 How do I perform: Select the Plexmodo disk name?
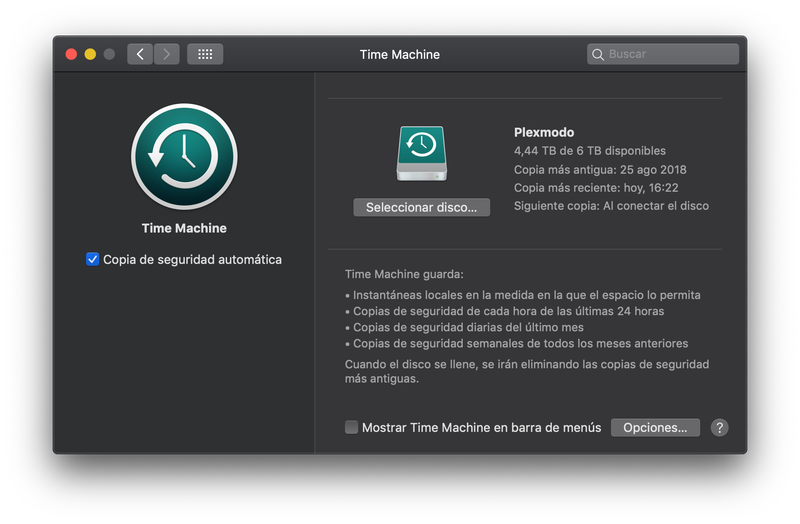click(x=544, y=133)
